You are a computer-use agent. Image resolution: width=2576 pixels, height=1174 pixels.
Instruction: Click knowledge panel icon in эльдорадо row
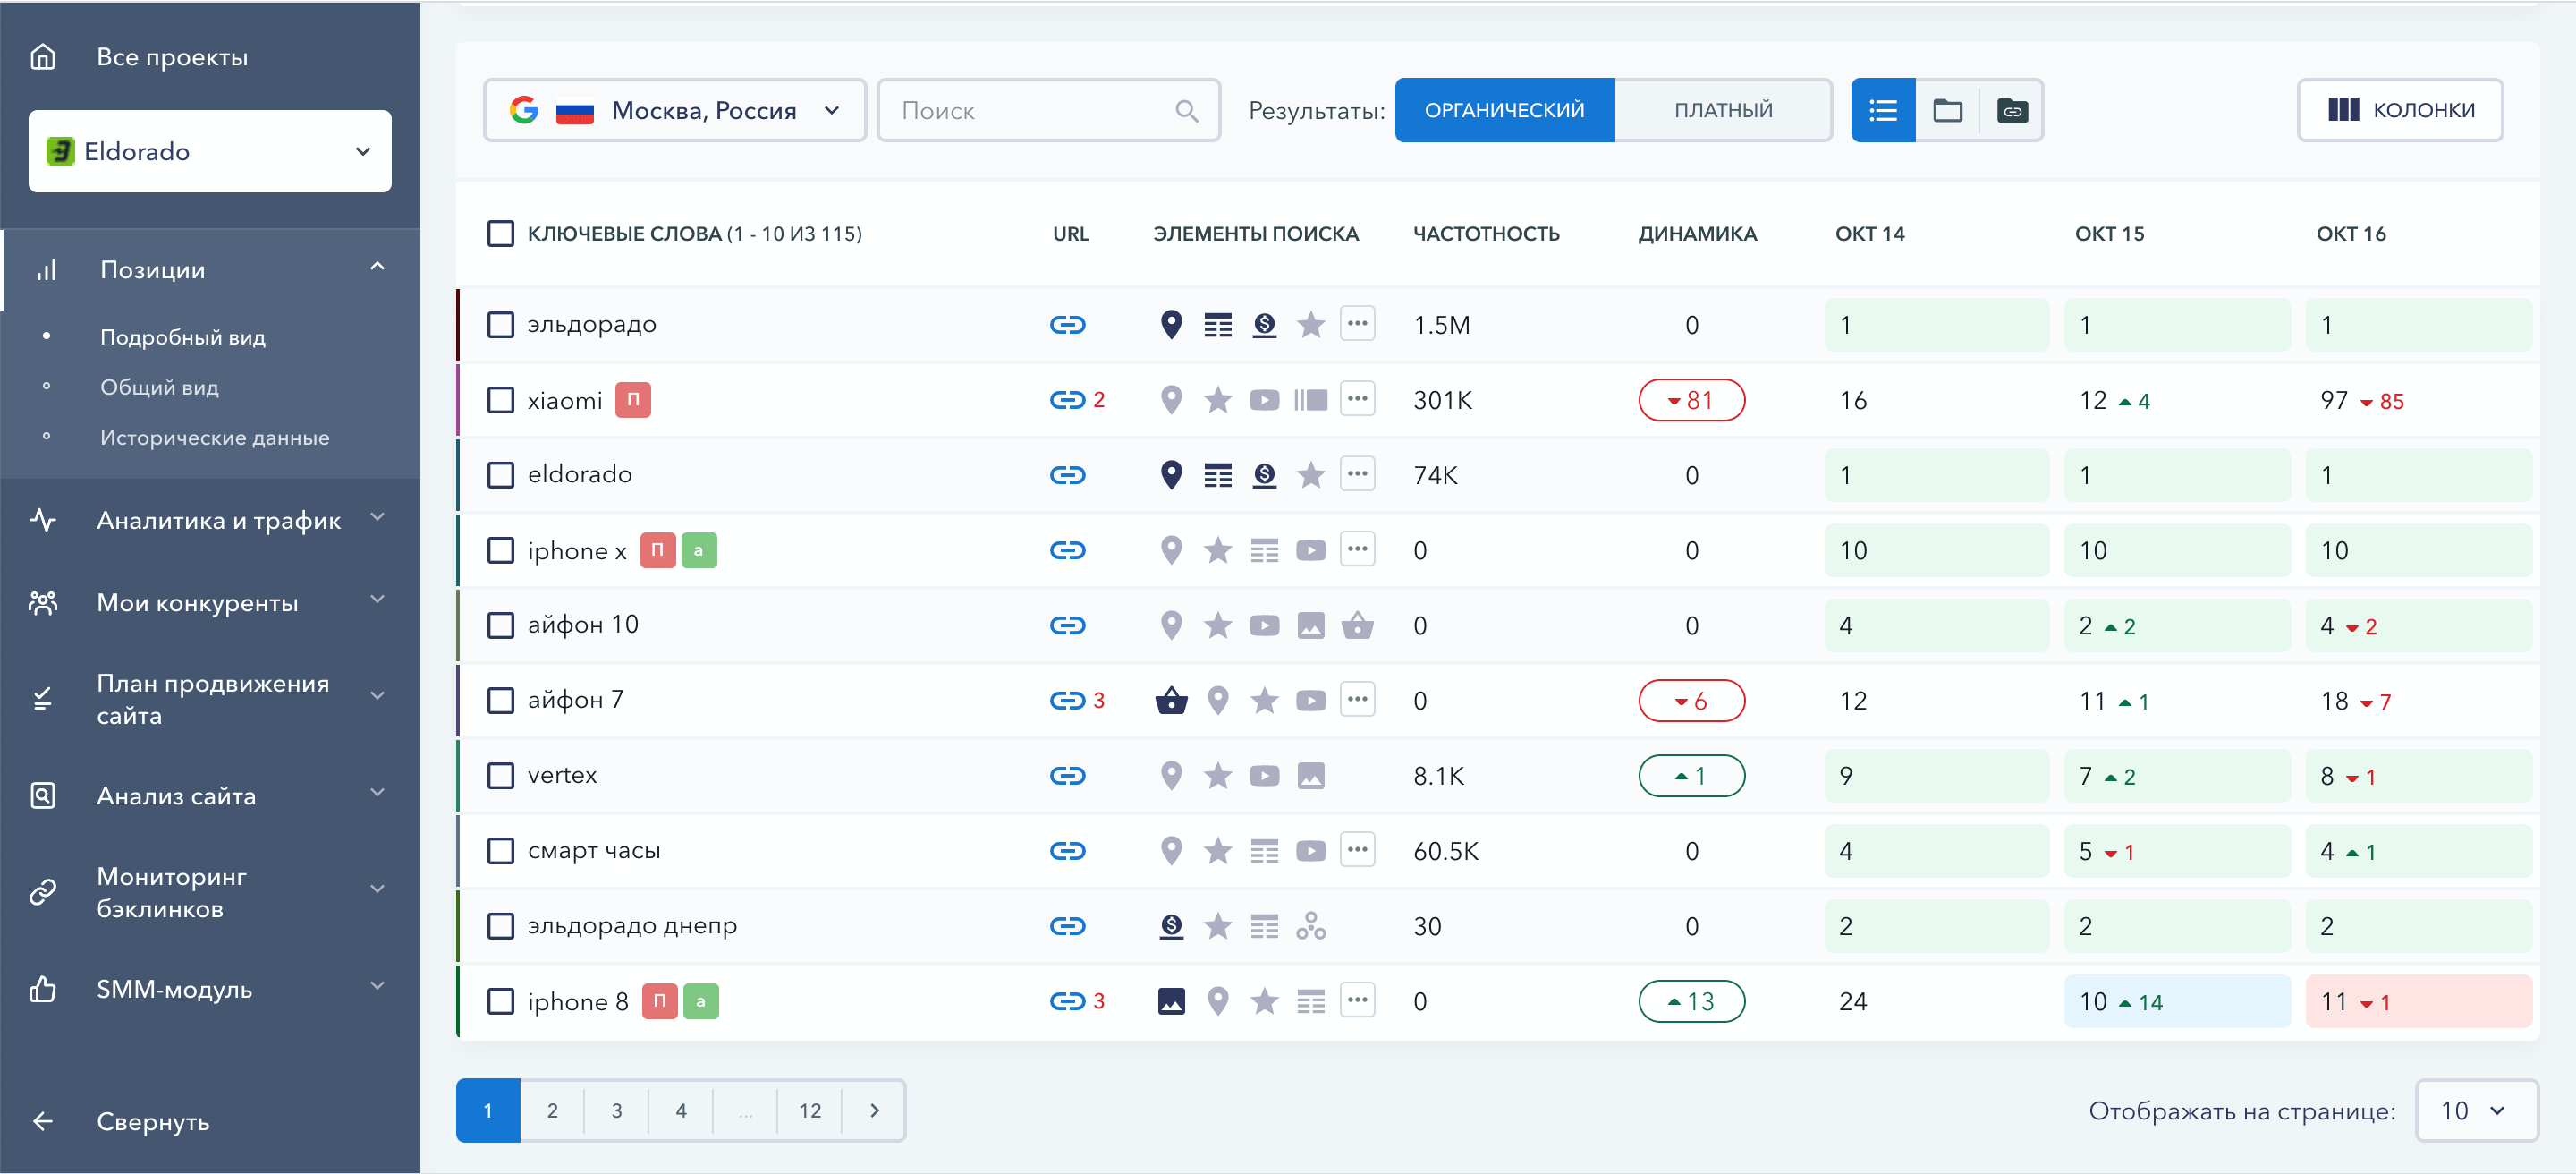[x=1218, y=325]
